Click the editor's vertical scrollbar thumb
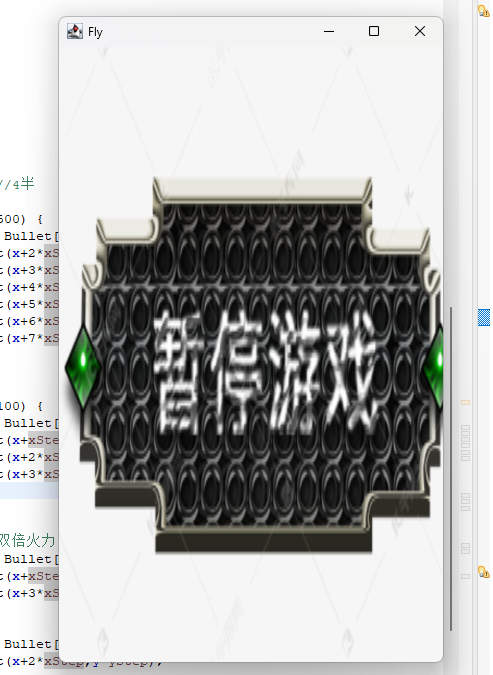 [451, 469]
